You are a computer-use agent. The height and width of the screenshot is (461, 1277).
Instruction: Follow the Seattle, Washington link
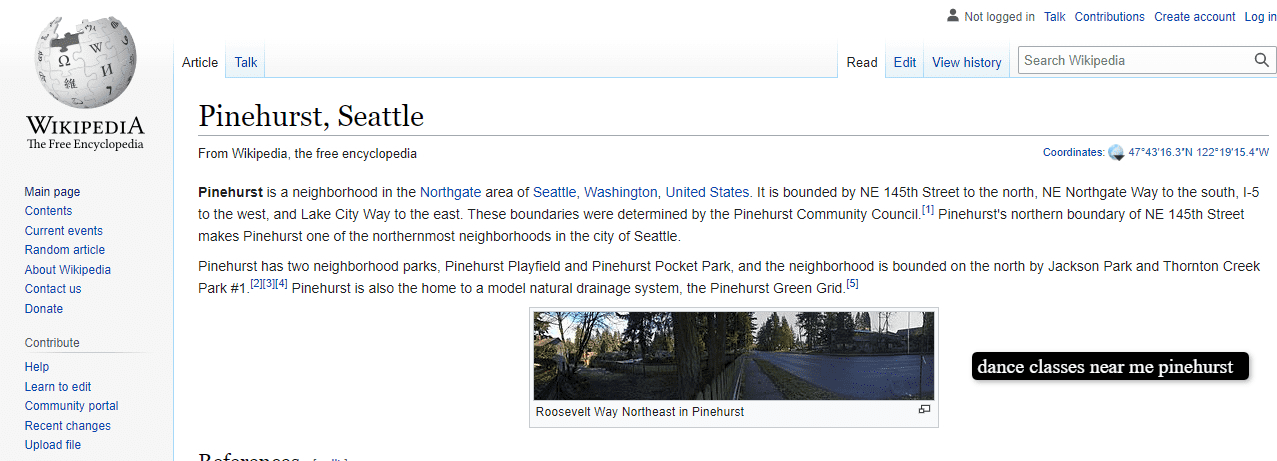pyautogui.click(x=595, y=192)
